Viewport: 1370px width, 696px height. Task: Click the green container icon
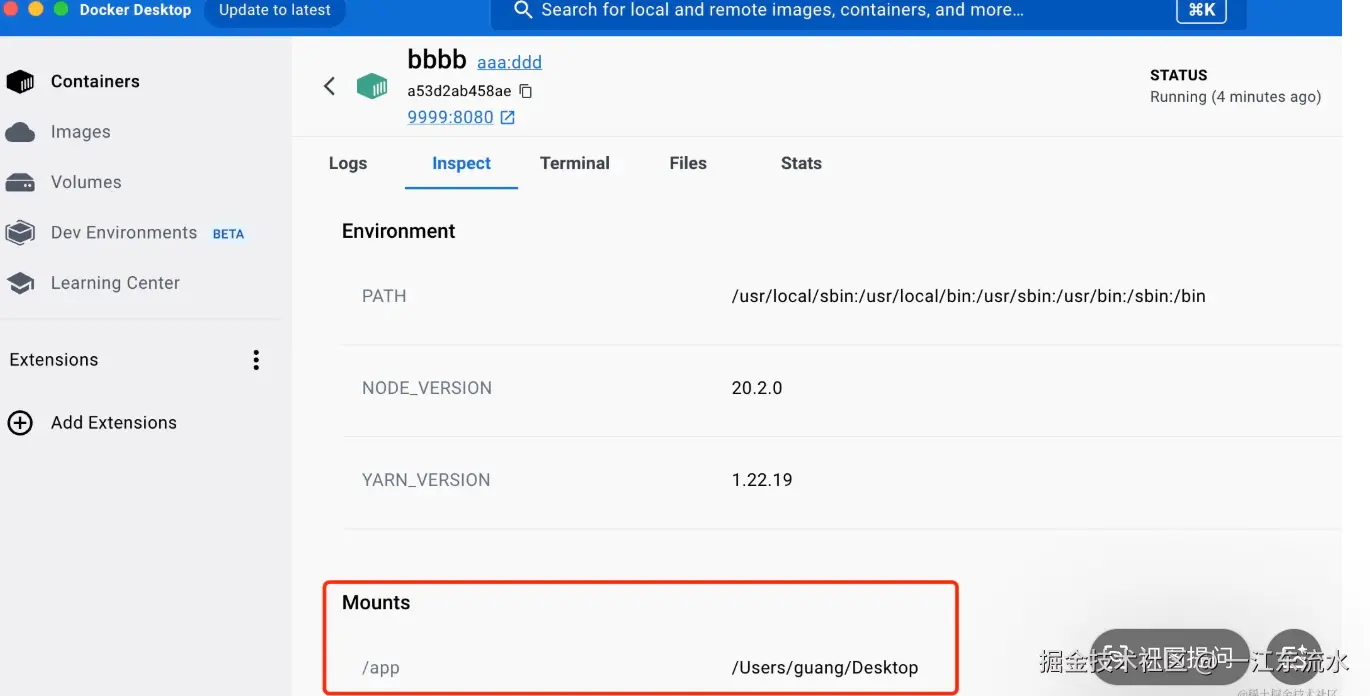tap(372, 87)
